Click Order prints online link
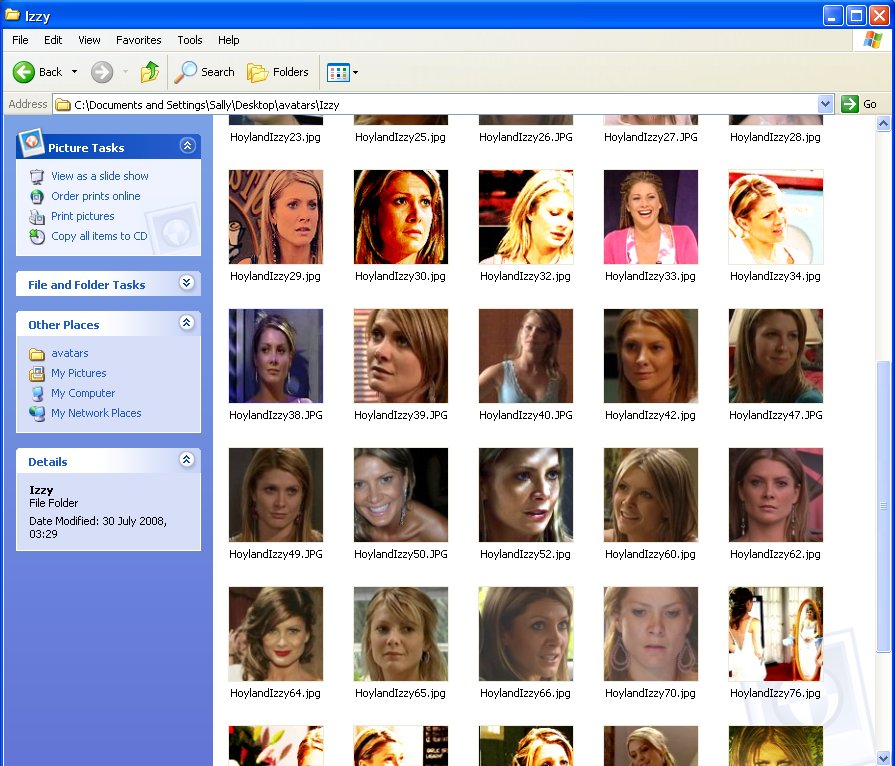The width and height of the screenshot is (895, 766). [96, 196]
